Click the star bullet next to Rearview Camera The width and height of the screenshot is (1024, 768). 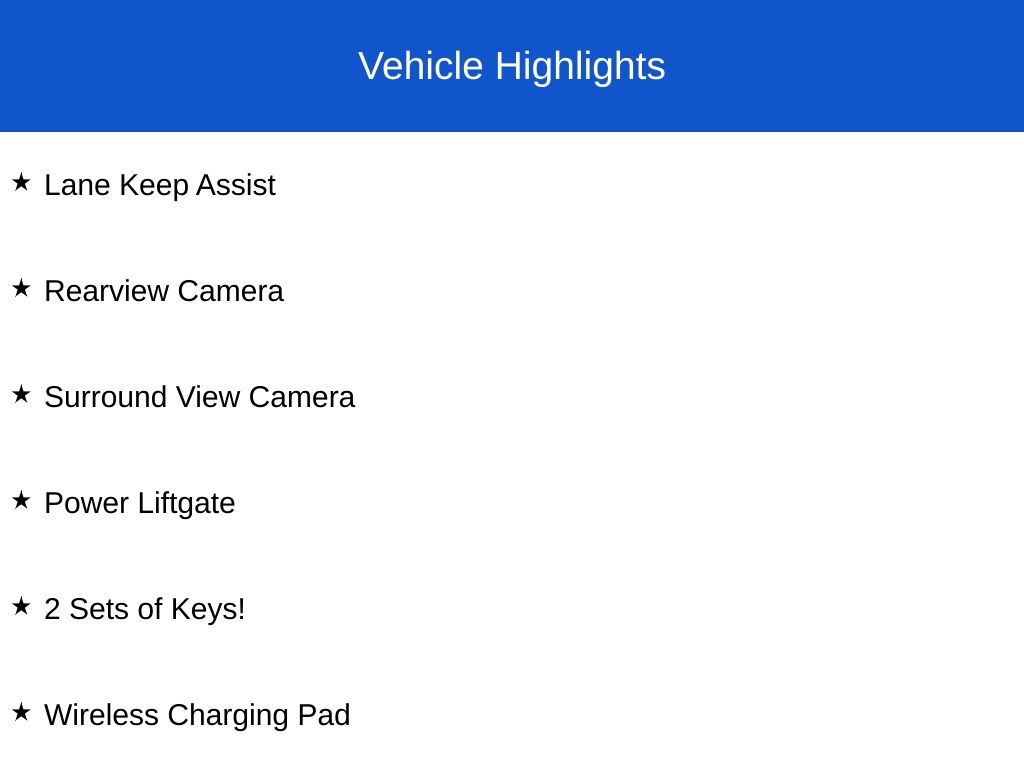[x=21, y=288]
